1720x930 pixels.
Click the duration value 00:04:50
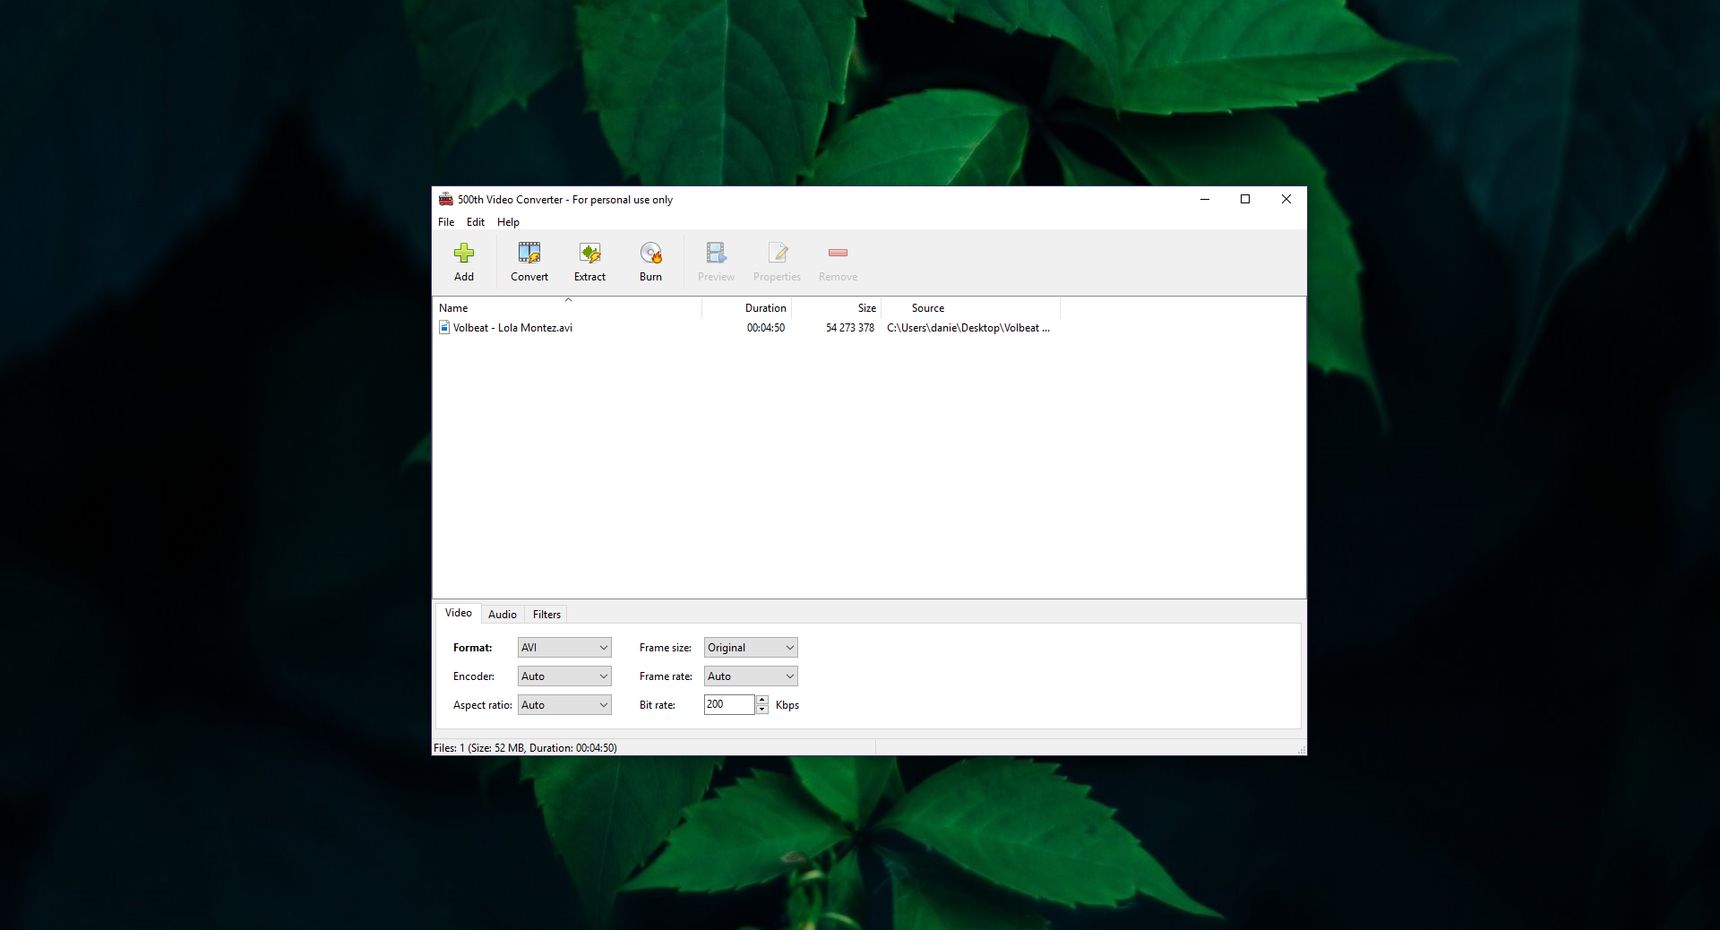click(x=766, y=328)
